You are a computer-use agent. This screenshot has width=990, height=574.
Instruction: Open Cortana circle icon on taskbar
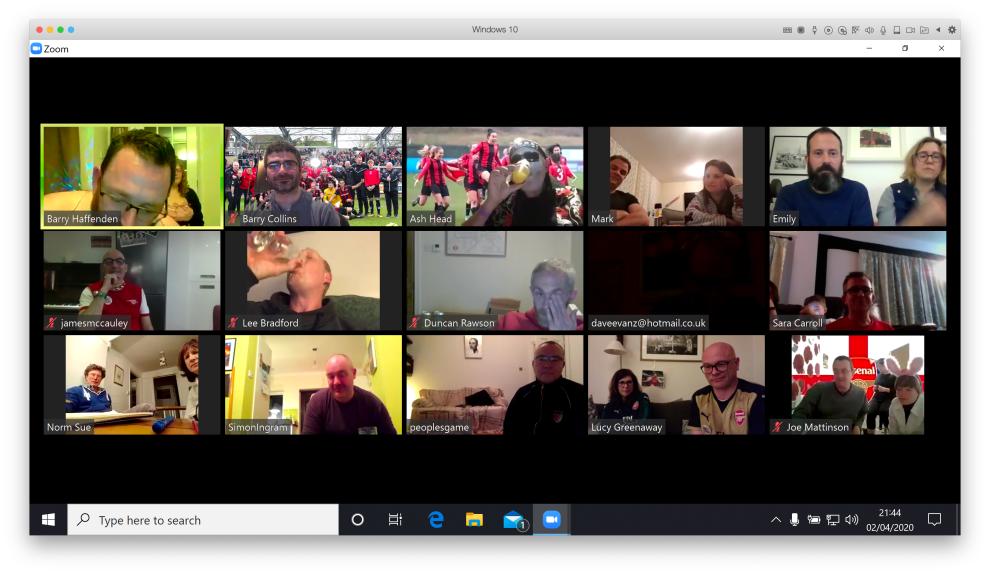pyautogui.click(x=357, y=520)
